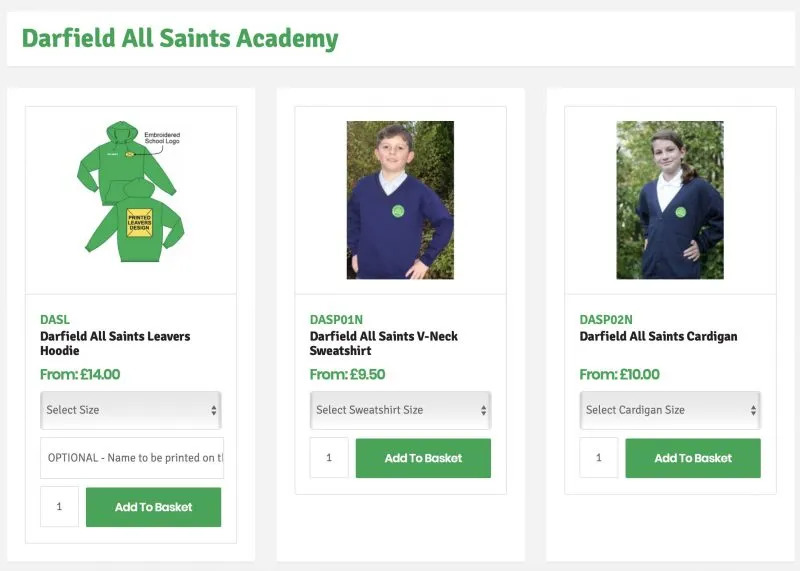This screenshot has height=571, width=800.
Task: Expand the Select Cardigan Size dropdown
Action: 670,410
